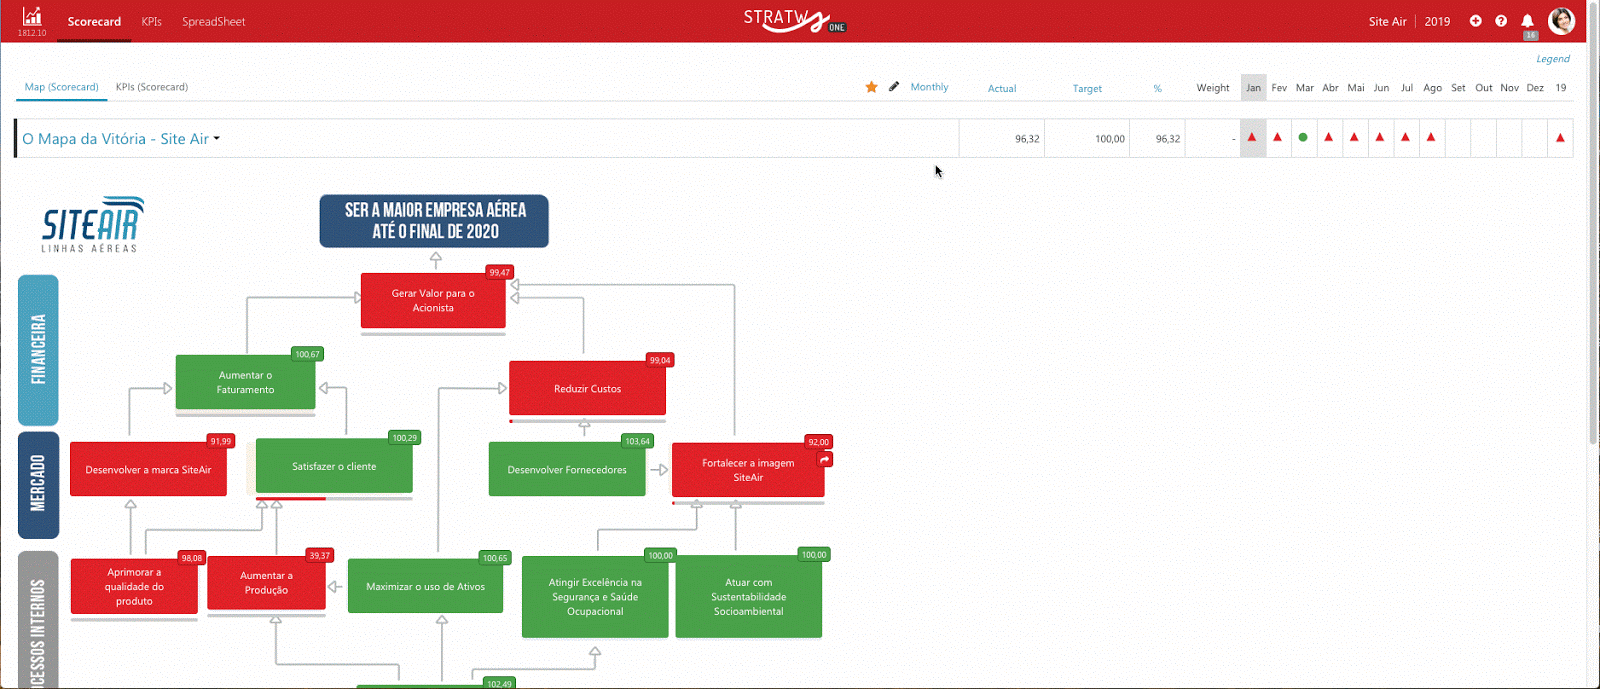Click the edit pencil icon
1600x689 pixels.
[x=894, y=87]
